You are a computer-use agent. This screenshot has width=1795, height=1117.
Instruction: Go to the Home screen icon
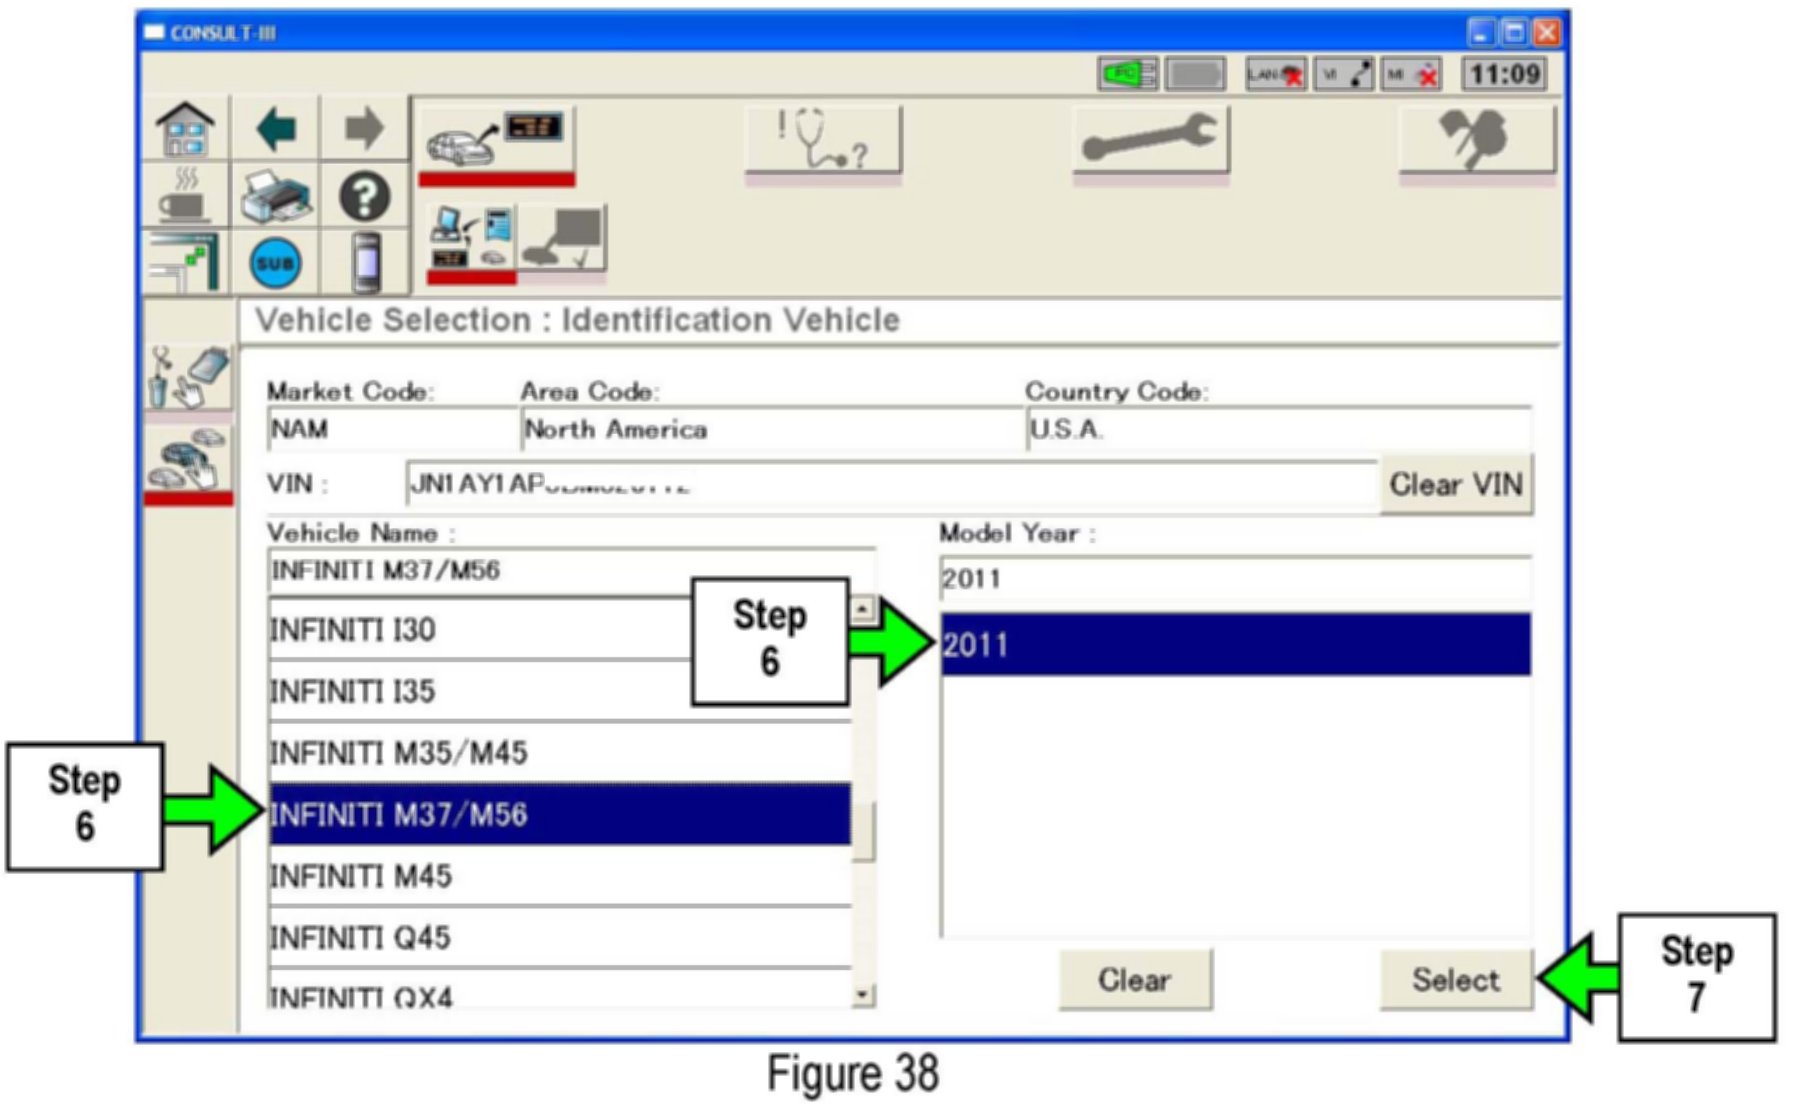coord(186,128)
